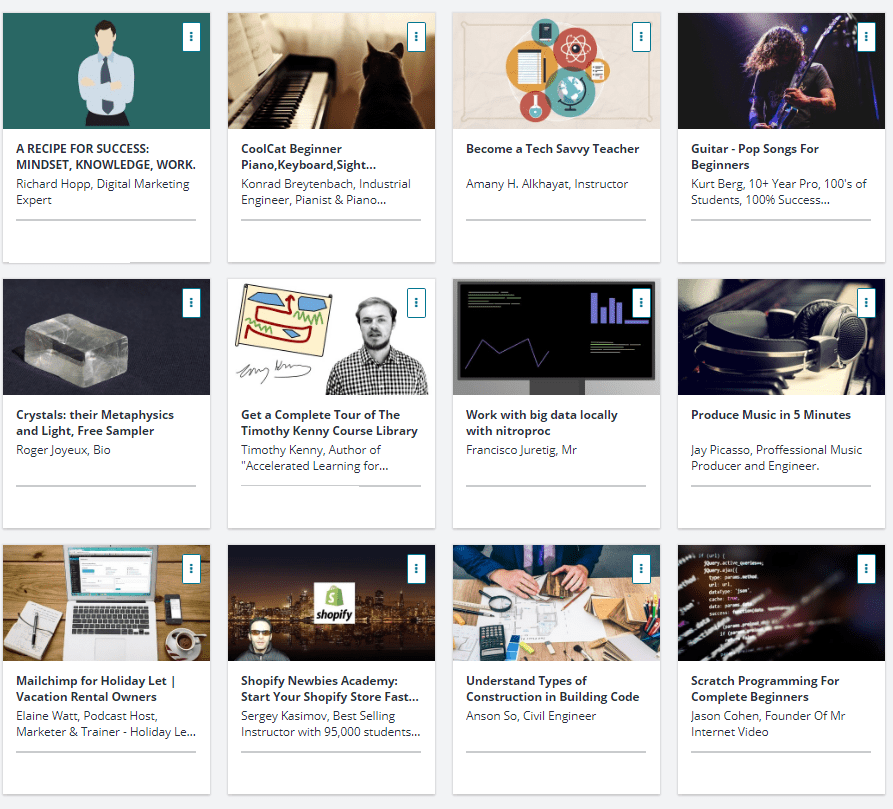Image resolution: width=893 pixels, height=809 pixels.
Task: Open three-dot menu on Crystals Metaphysics card
Action: [x=192, y=303]
